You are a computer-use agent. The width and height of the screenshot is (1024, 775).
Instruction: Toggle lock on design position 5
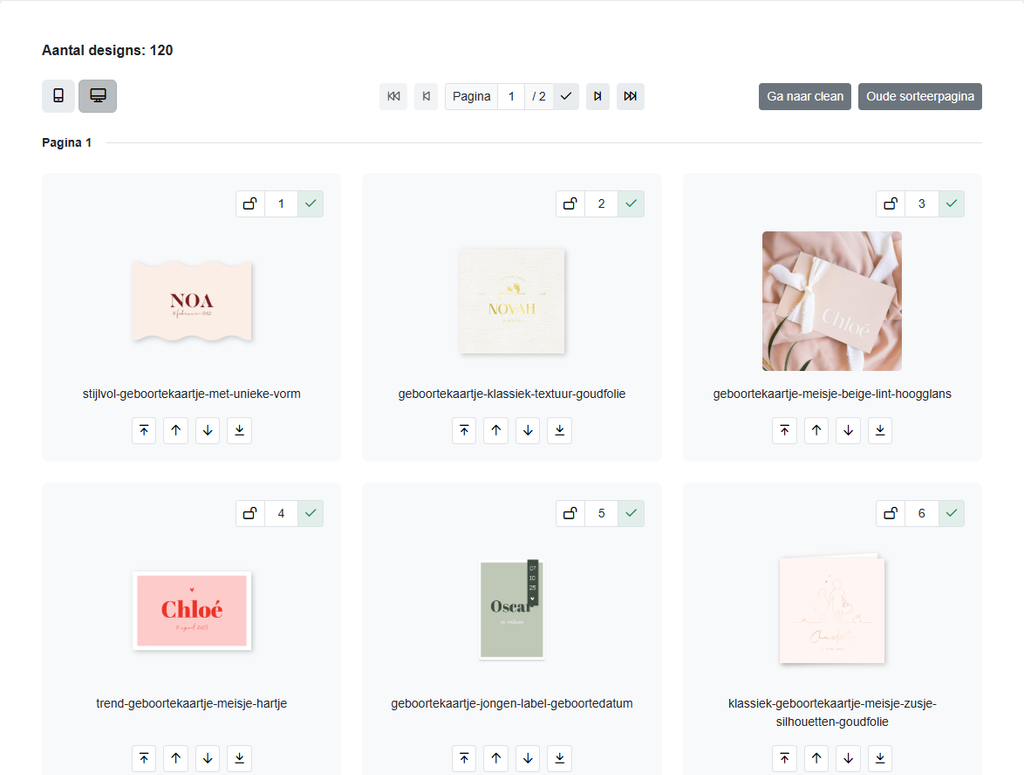[570, 513]
